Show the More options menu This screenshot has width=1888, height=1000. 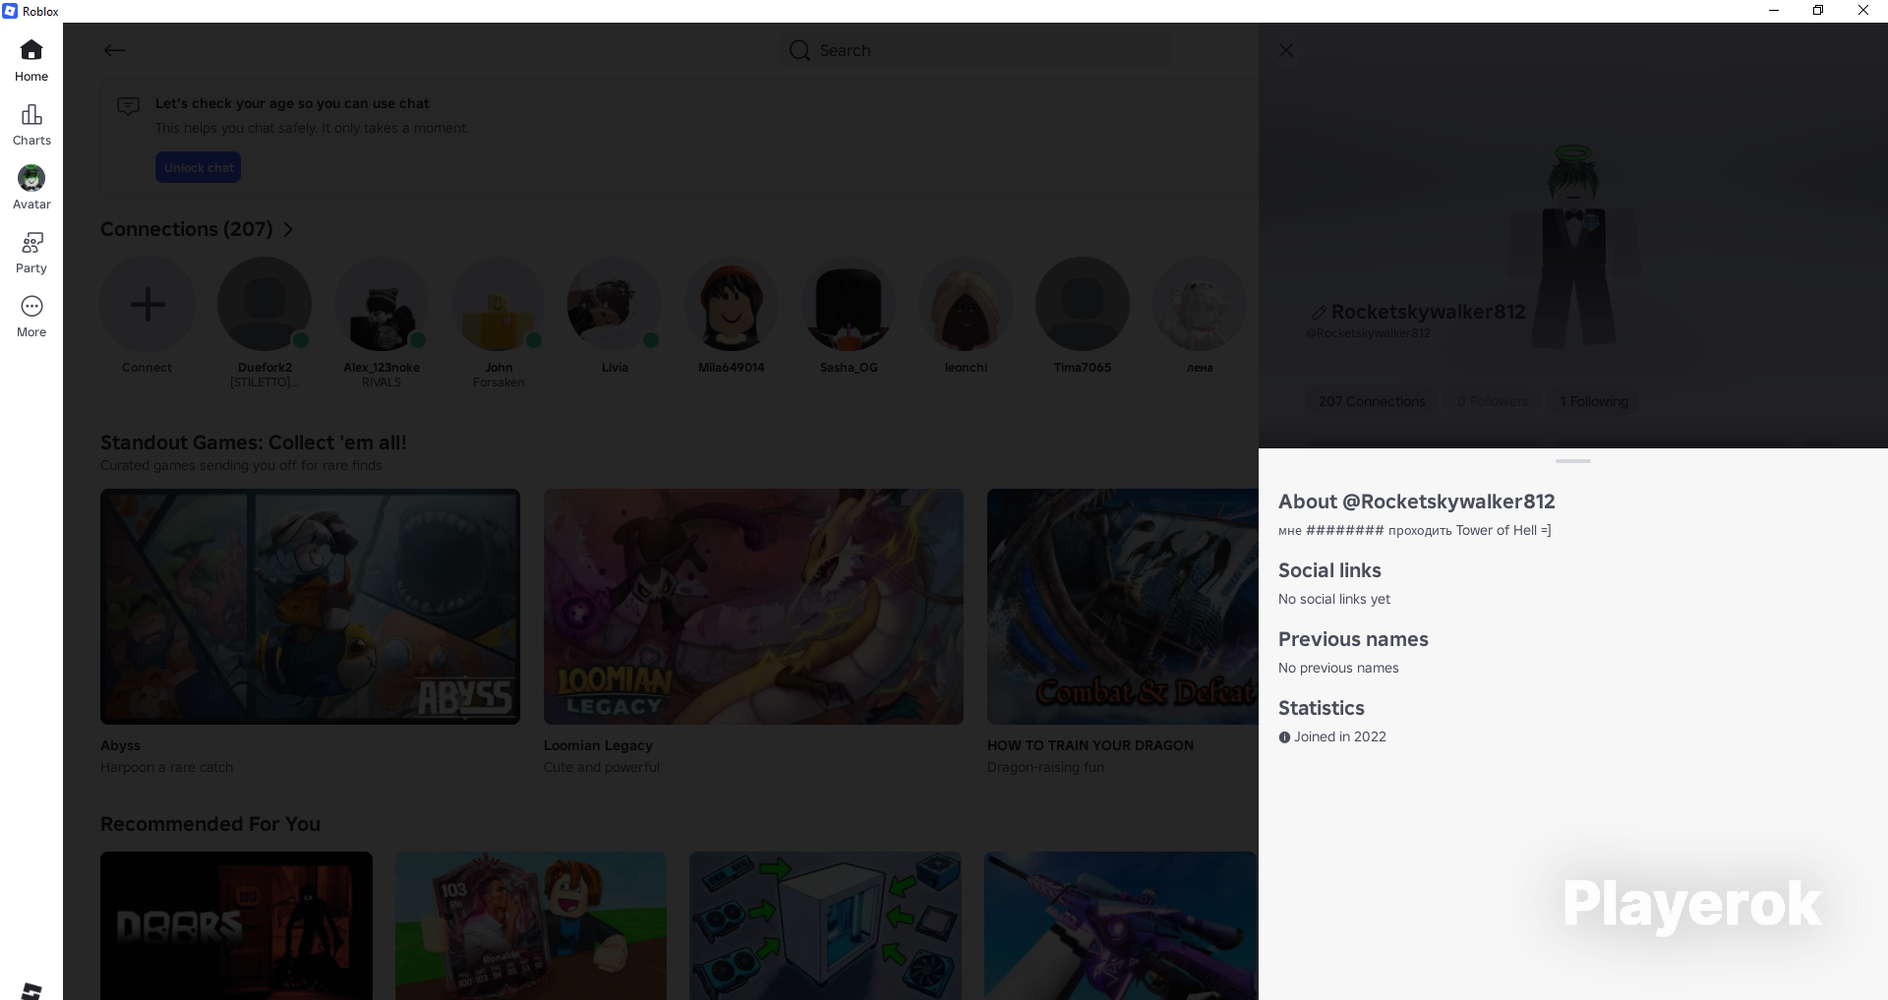(x=31, y=316)
